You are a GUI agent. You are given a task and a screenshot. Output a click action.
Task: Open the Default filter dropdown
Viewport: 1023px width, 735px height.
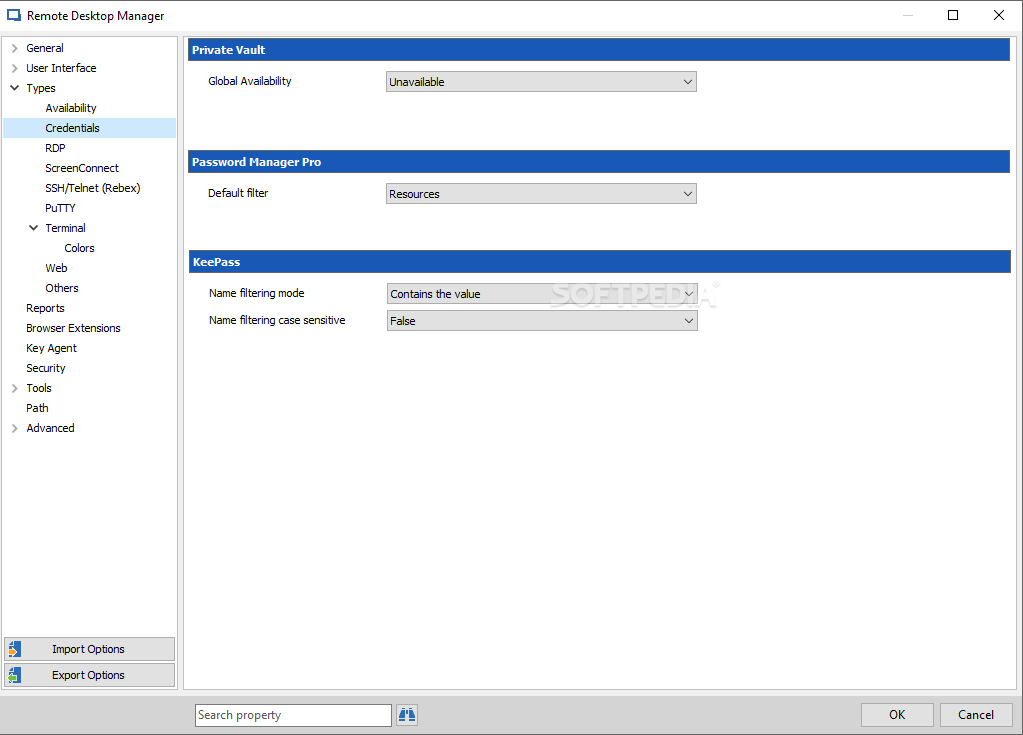coord(541,194)
